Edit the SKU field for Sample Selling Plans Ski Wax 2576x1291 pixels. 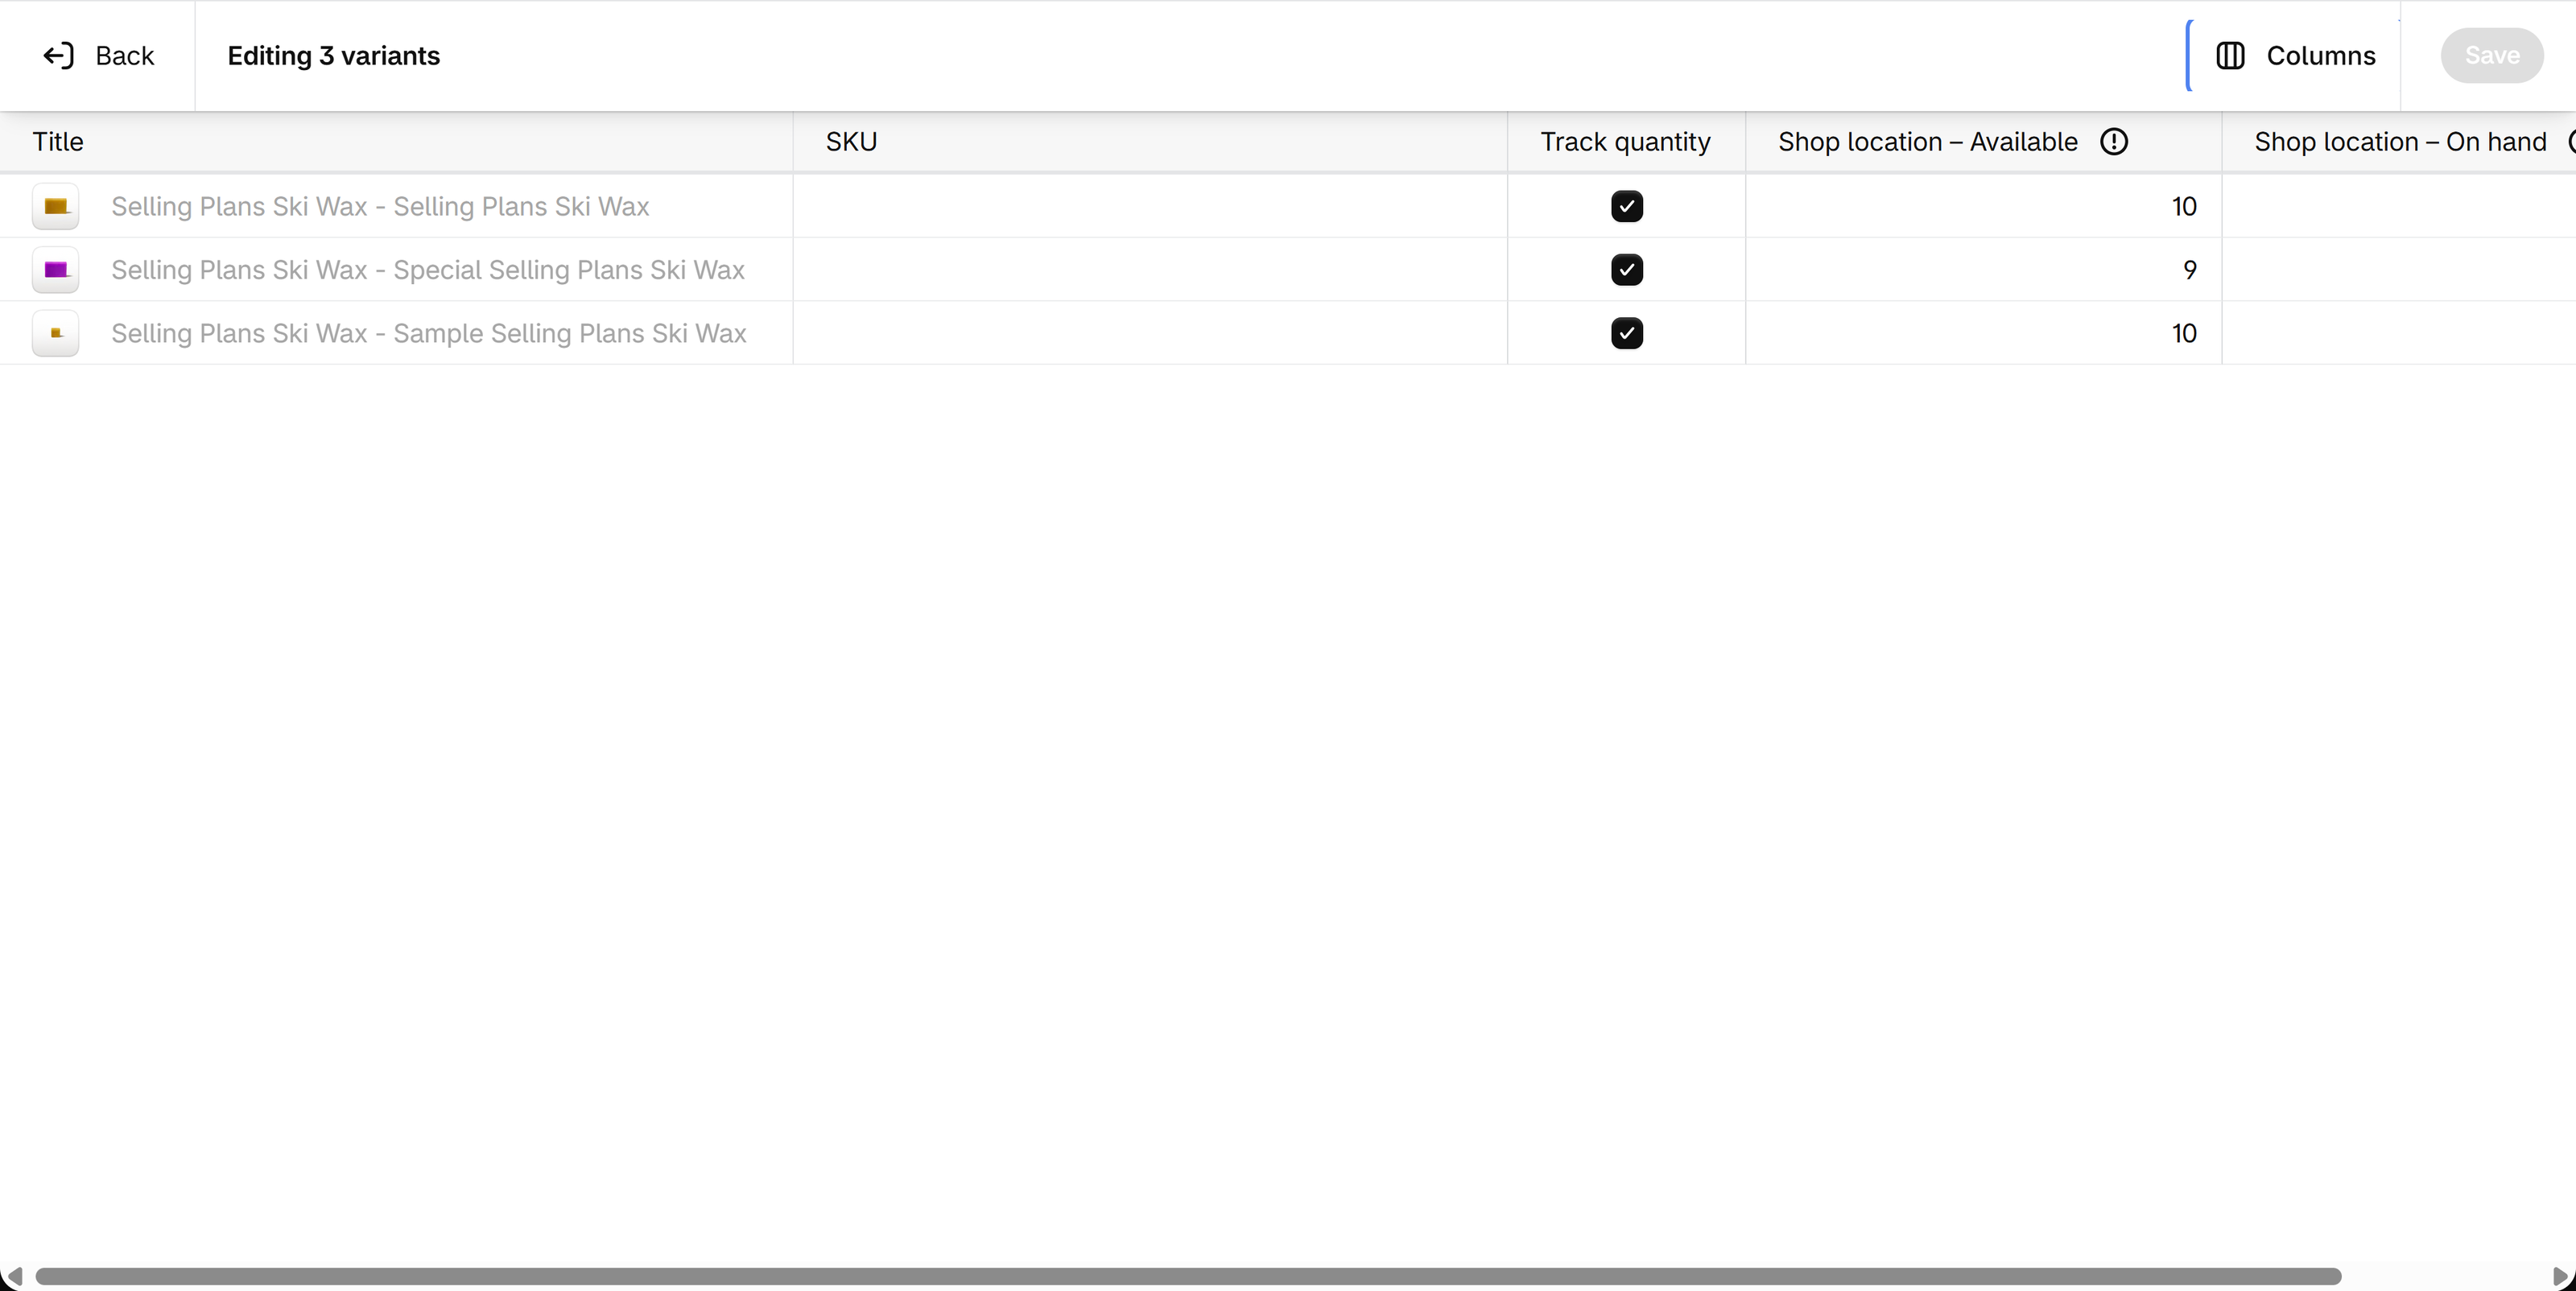(x=1150, y=333)
